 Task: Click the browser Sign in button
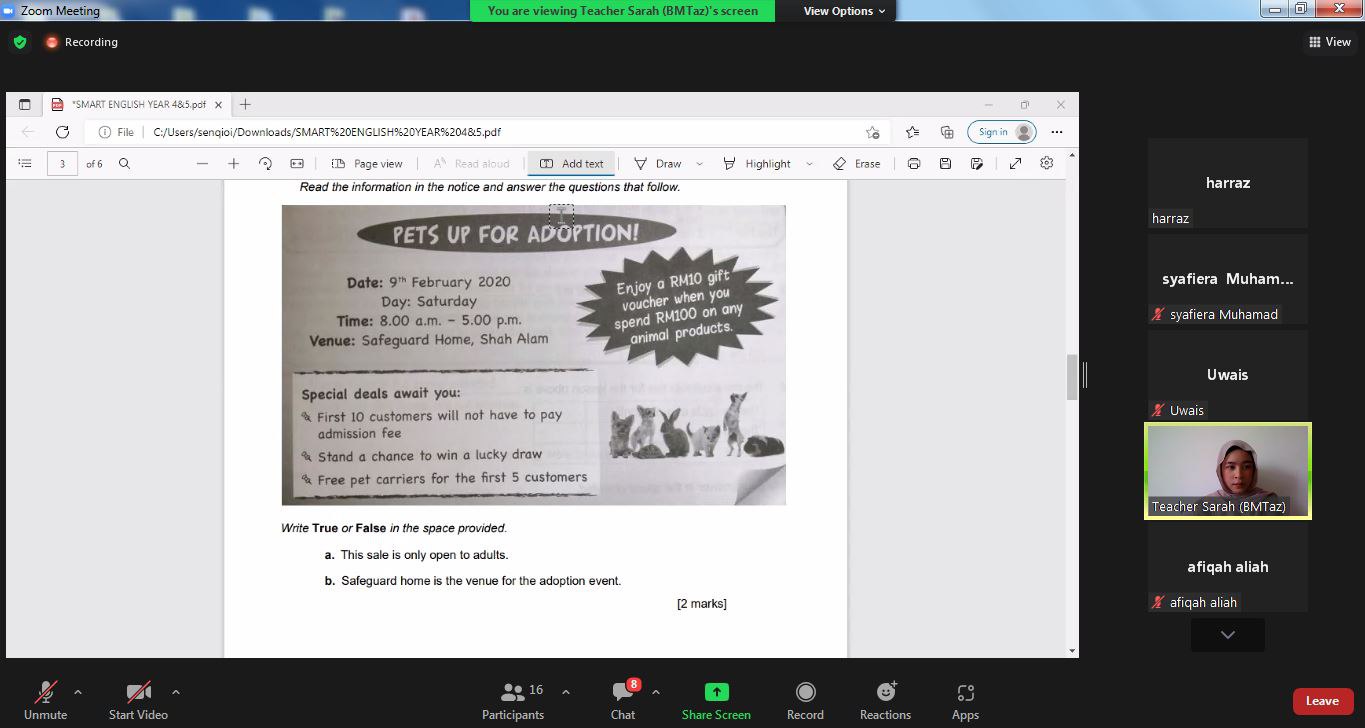[1002, 132]
